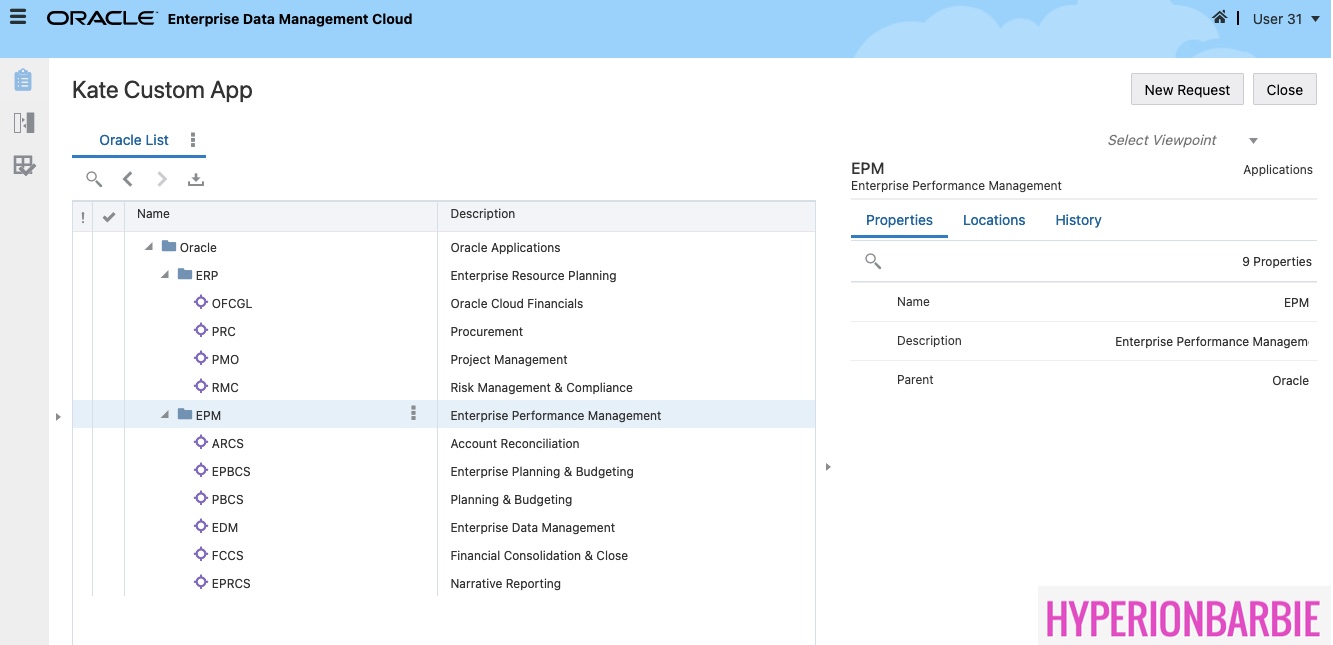Image resolution: width=1333 pixels, height=645 pixels.
Task: Switch to the Locations tab
Action: [x=993, y=220]
